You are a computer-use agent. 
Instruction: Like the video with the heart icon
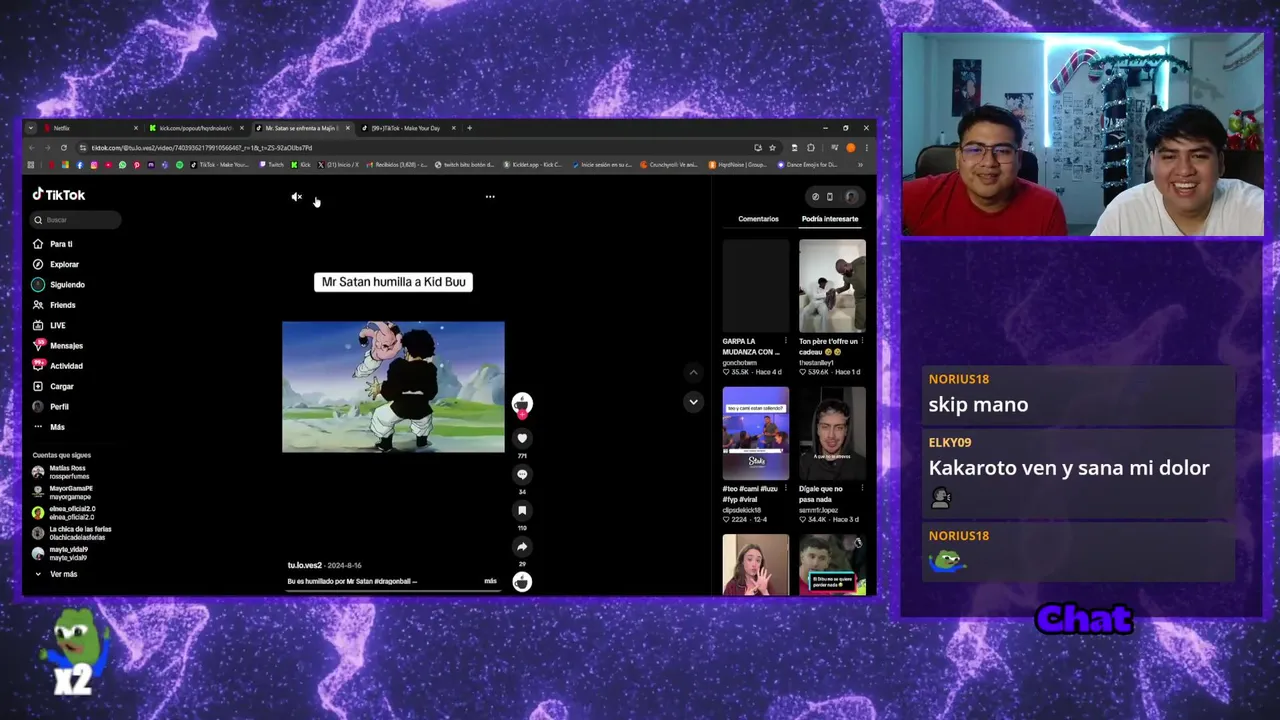click(522, 438)
